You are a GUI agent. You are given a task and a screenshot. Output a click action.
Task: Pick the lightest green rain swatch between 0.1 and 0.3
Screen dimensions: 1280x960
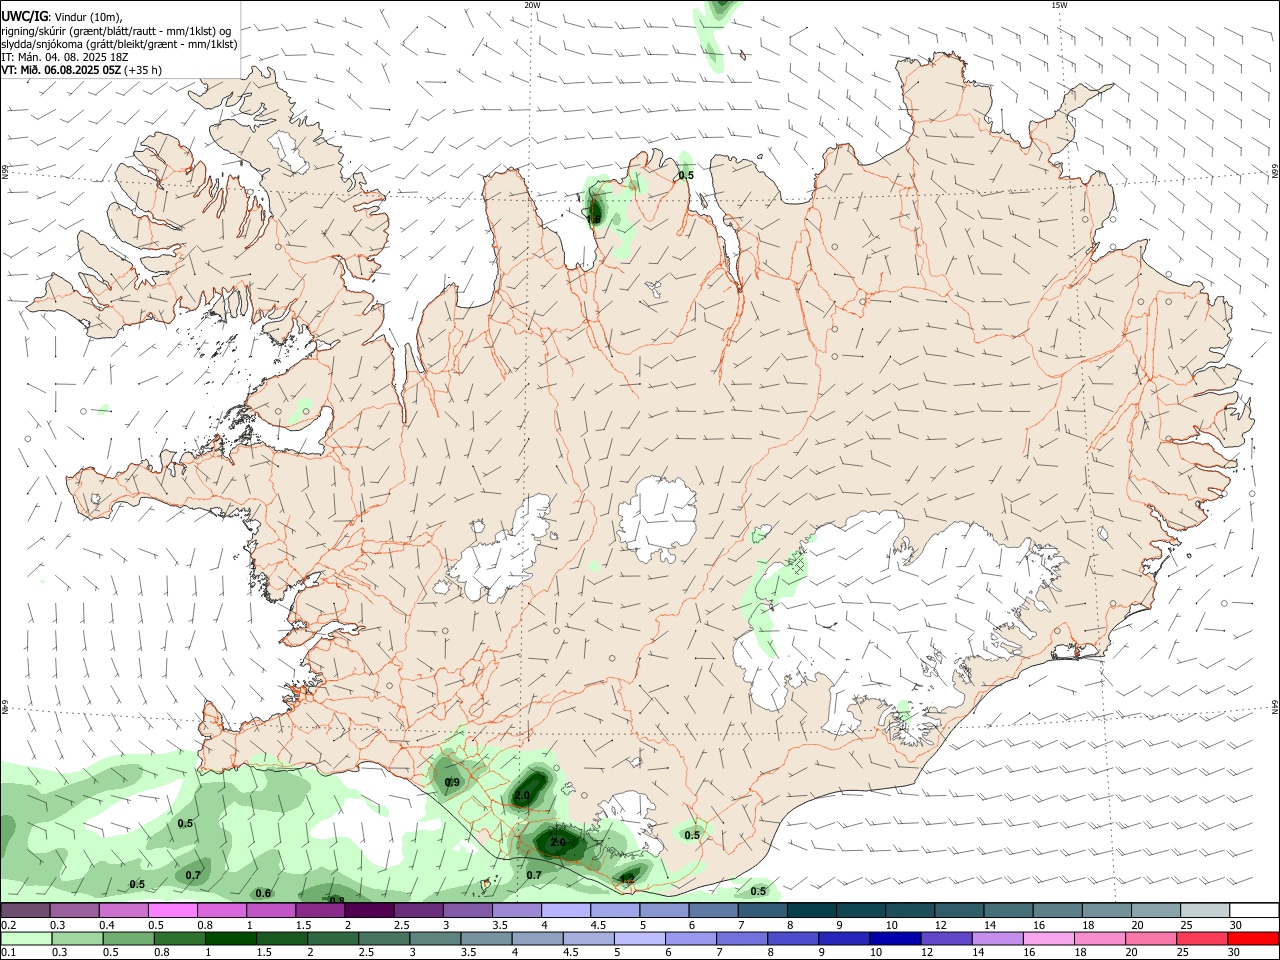pos(26,938)
